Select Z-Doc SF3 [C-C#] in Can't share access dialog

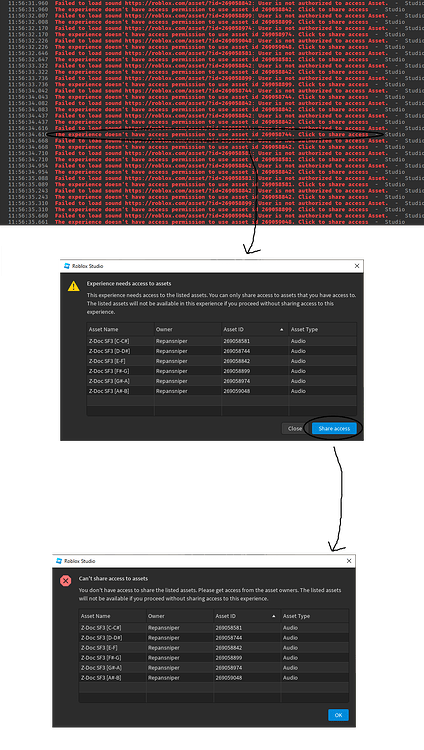click(101, 628)
